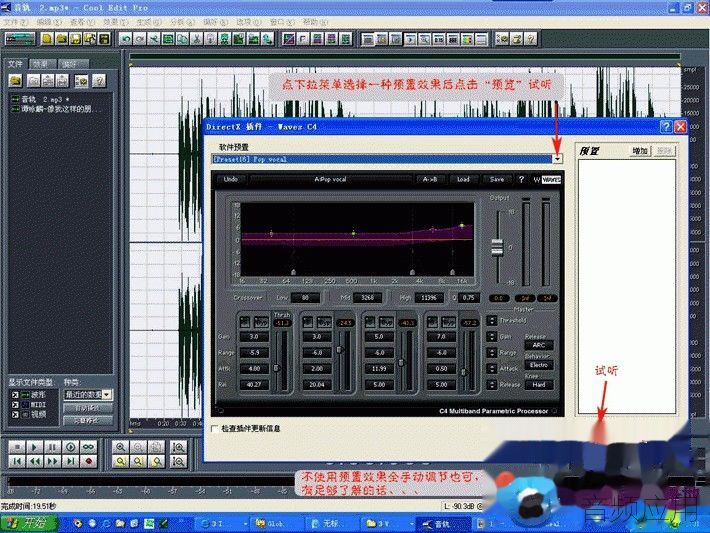This screenshot has height=533, width=710.
Task: Click the master Range stepper arrows
Action: (x=492, y=352)
